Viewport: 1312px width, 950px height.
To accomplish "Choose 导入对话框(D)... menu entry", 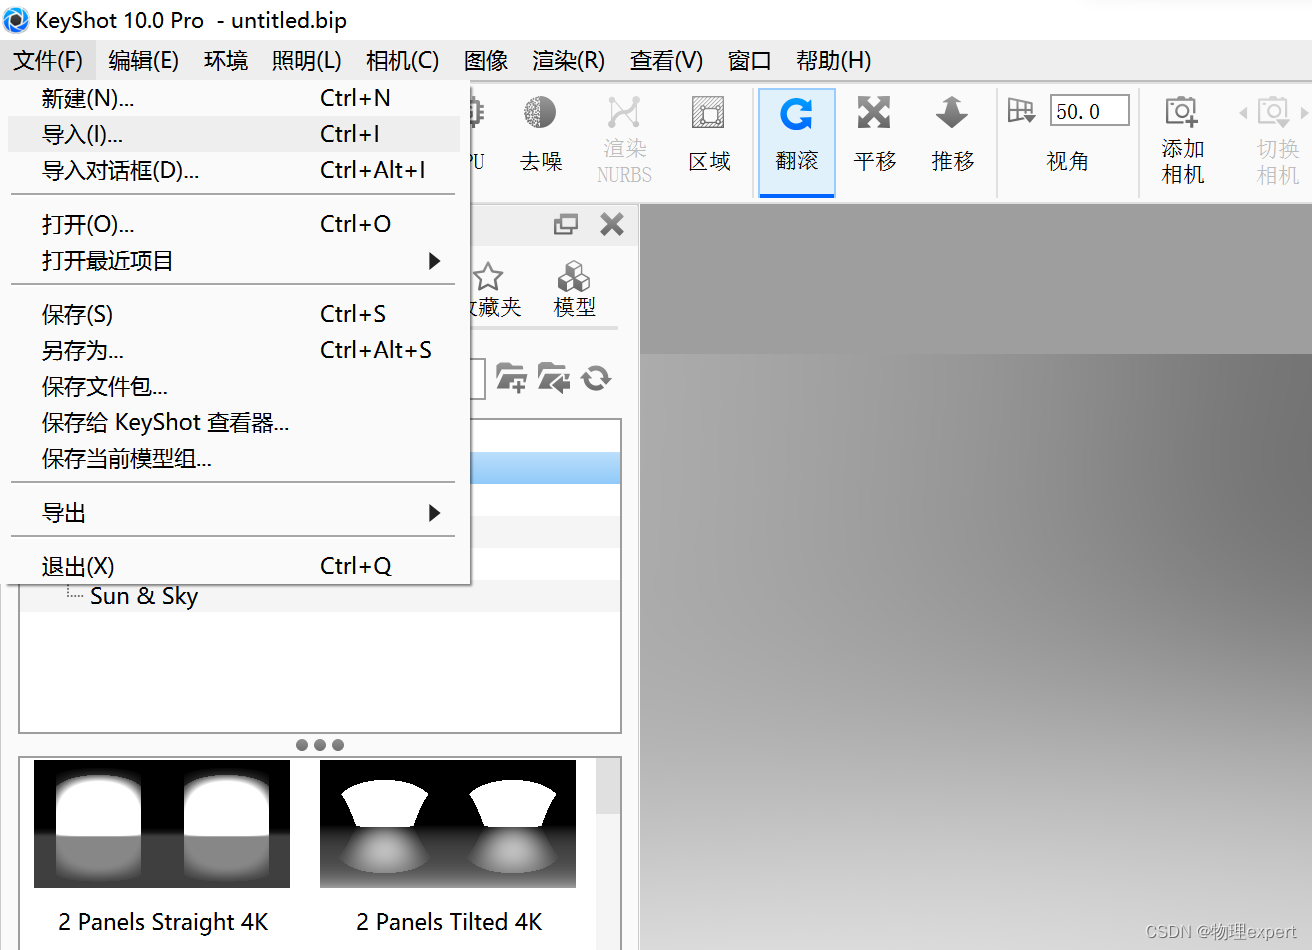I will tap(232, 170).
